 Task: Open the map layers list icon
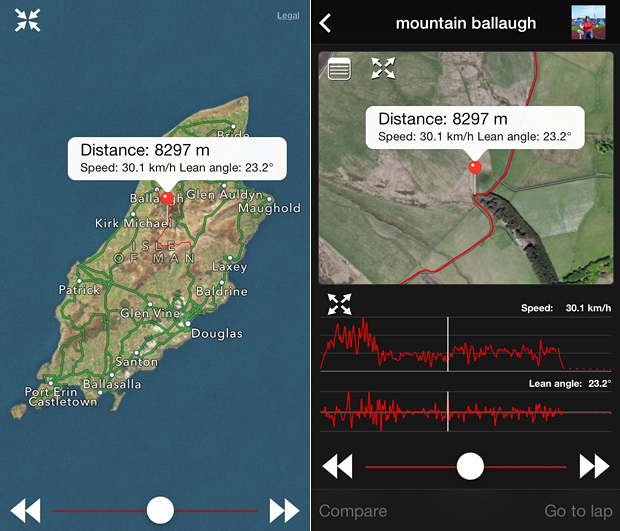[x=340, y=69]
